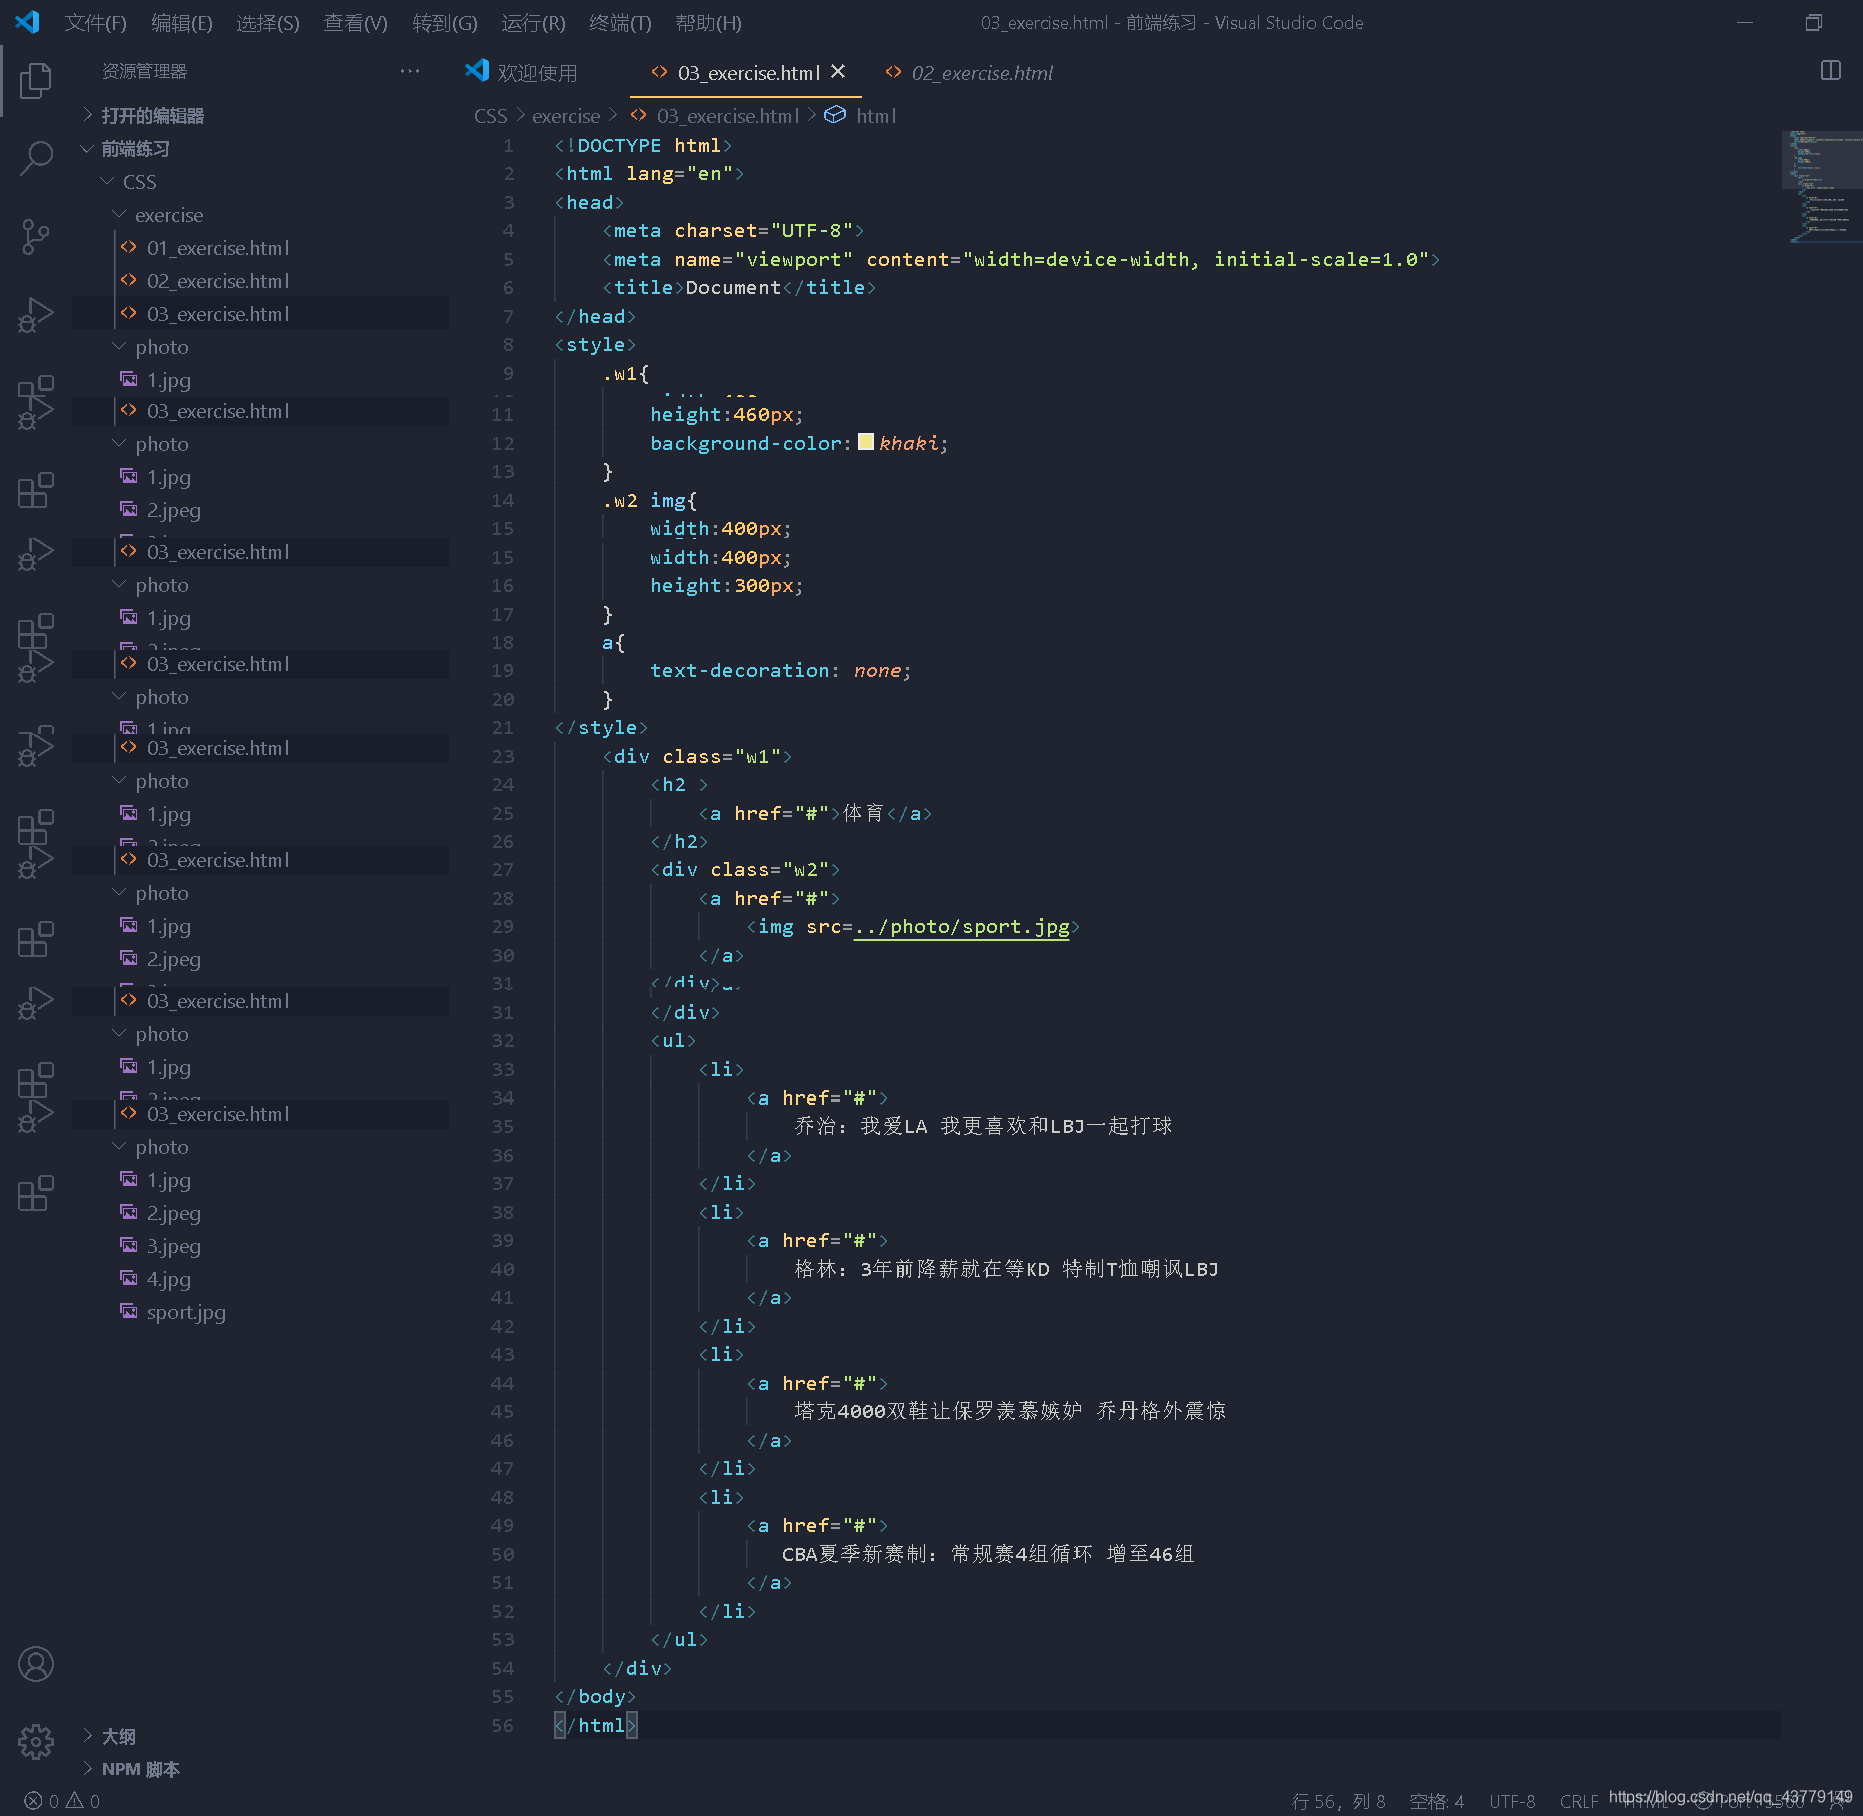The image size is (1863, 1816).
Task: Click the HTML icon on 02_exercise.html tab
Action: [894, 72]
